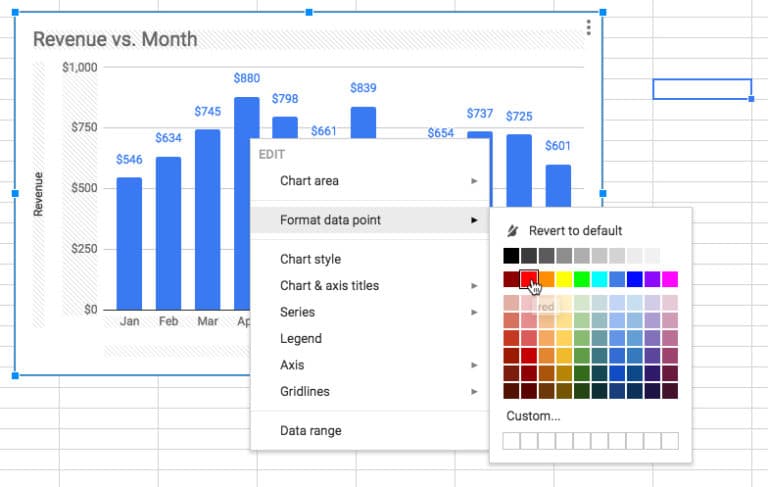Open Chart & axis titles submenu
The width and height of the screenshot is (768, 487).
[329, 286]
